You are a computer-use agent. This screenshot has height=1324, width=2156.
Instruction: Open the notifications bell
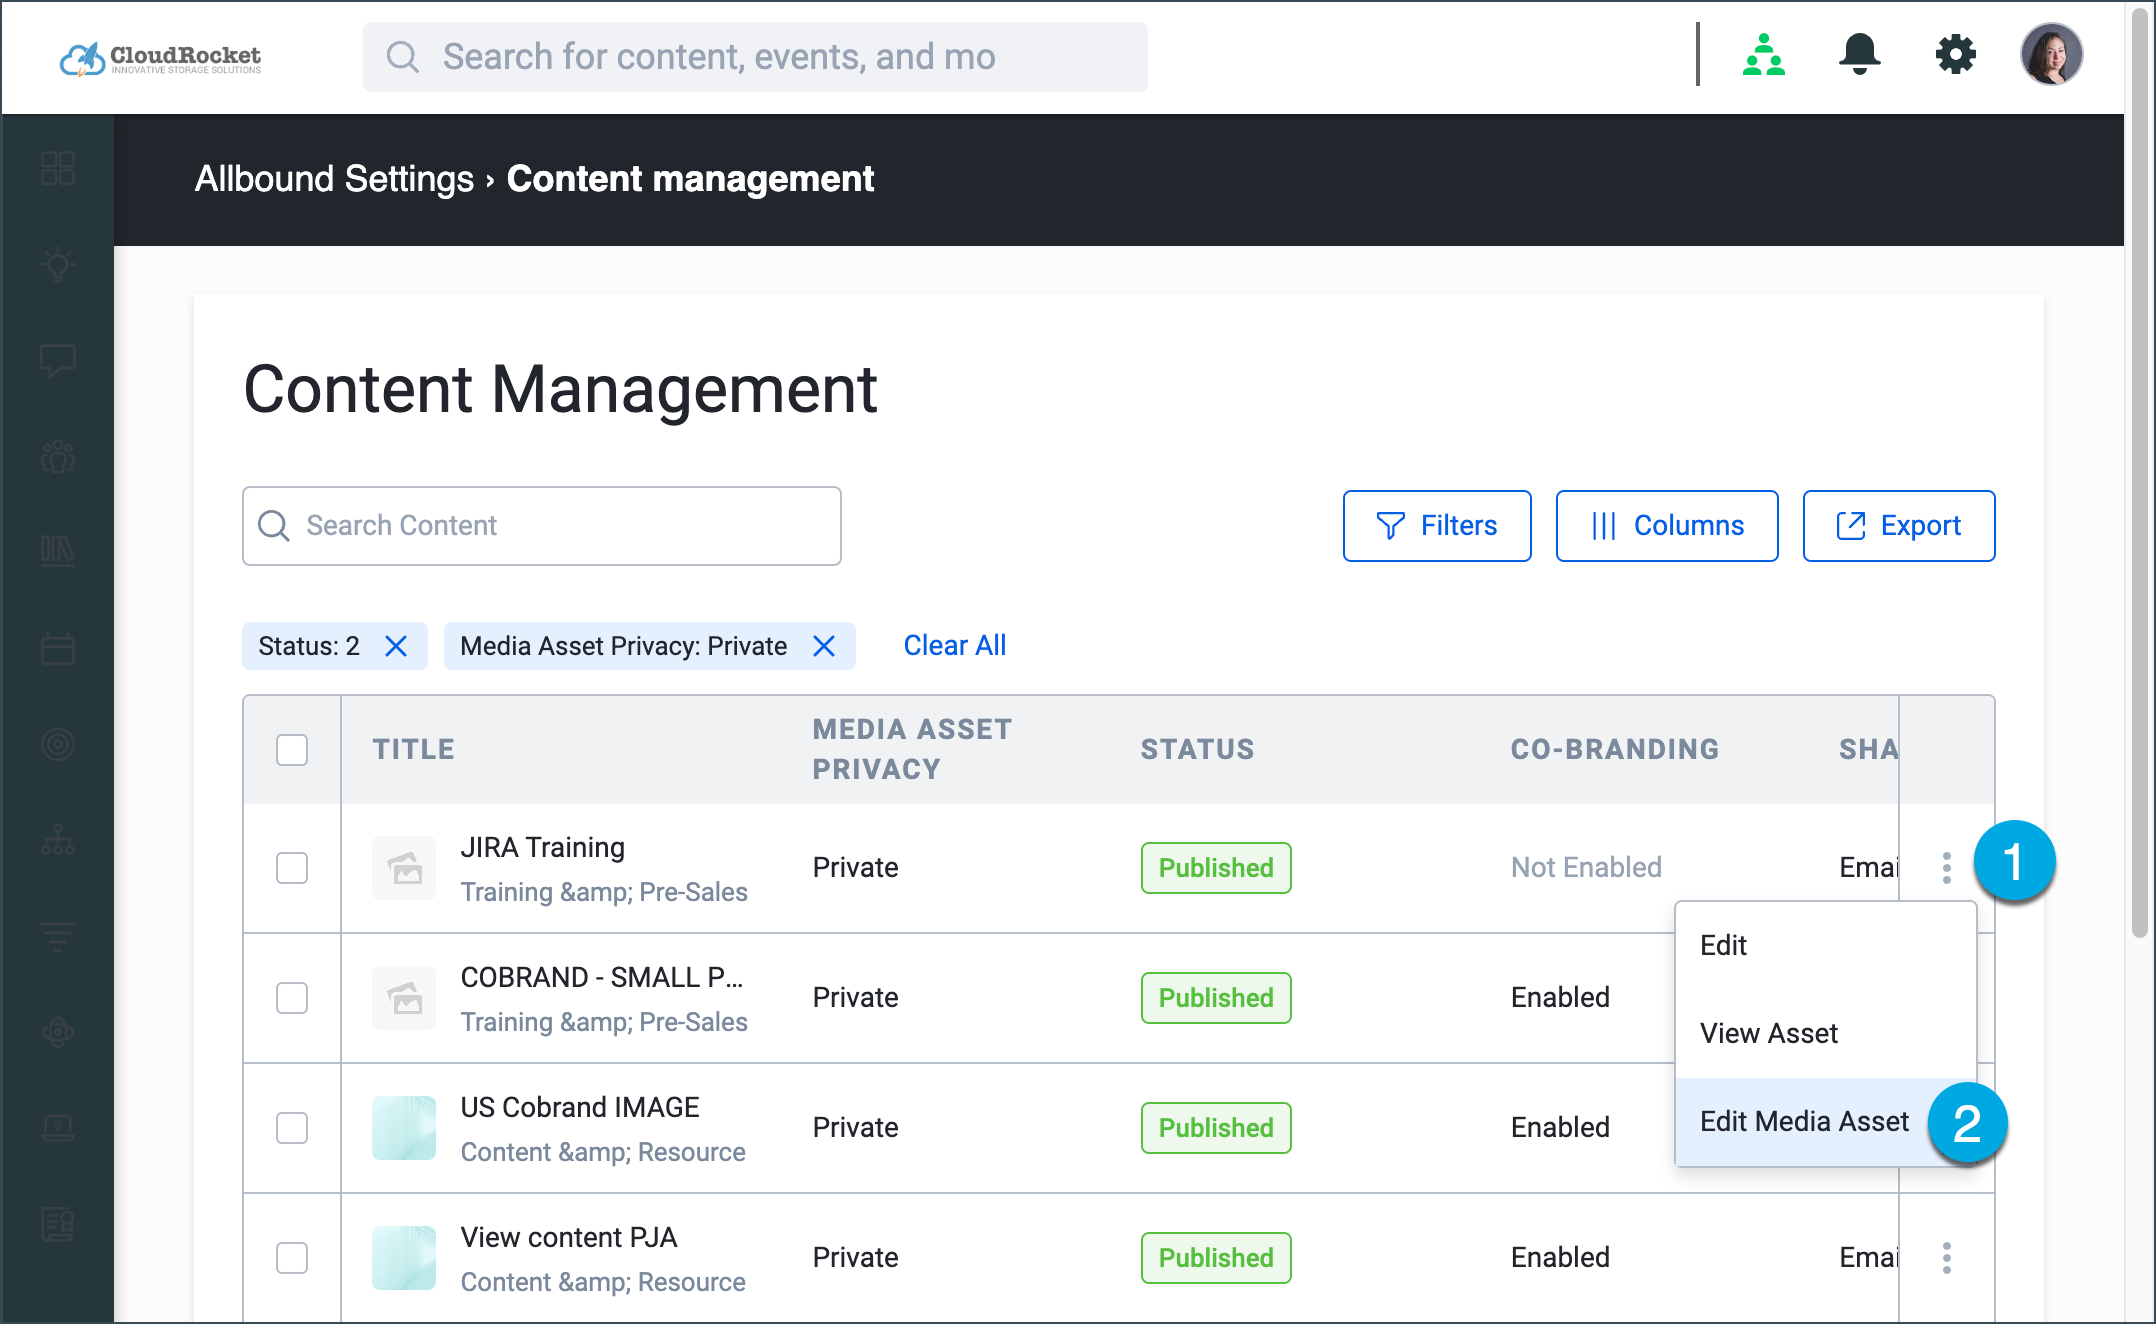tap(1859, 54)
